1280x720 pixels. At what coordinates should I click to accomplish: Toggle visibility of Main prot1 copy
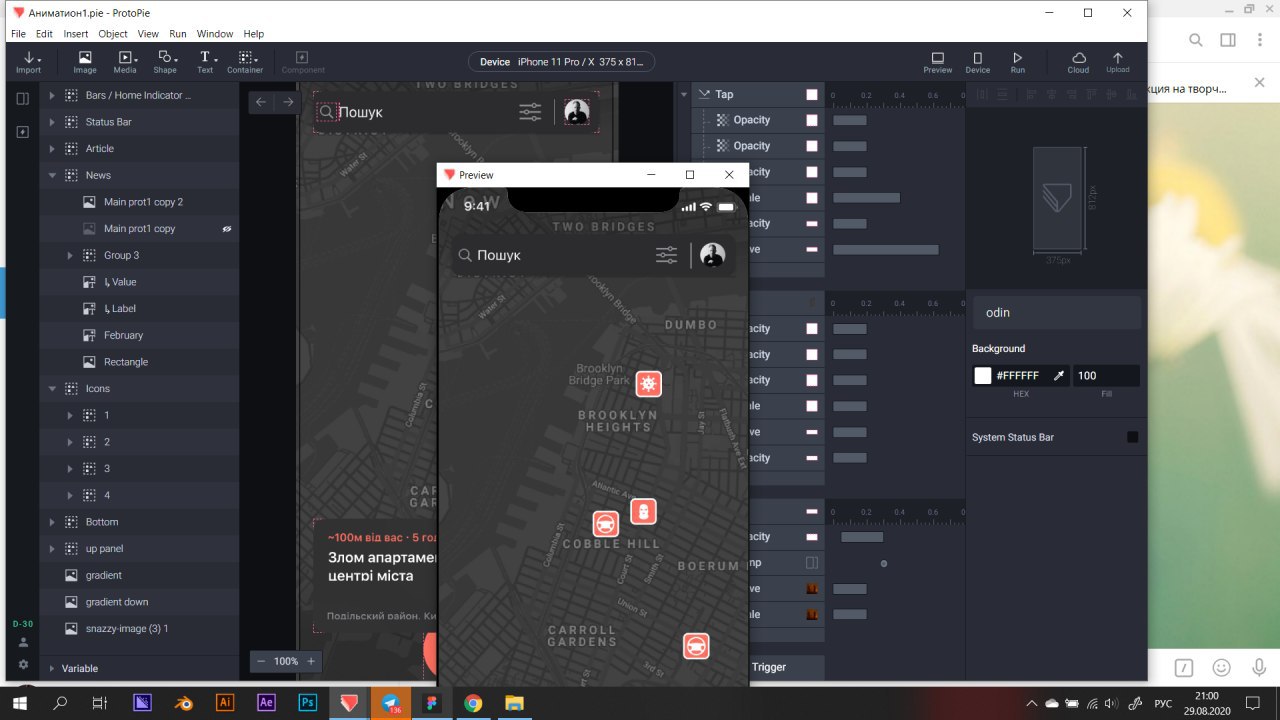[x=226, y=229]
